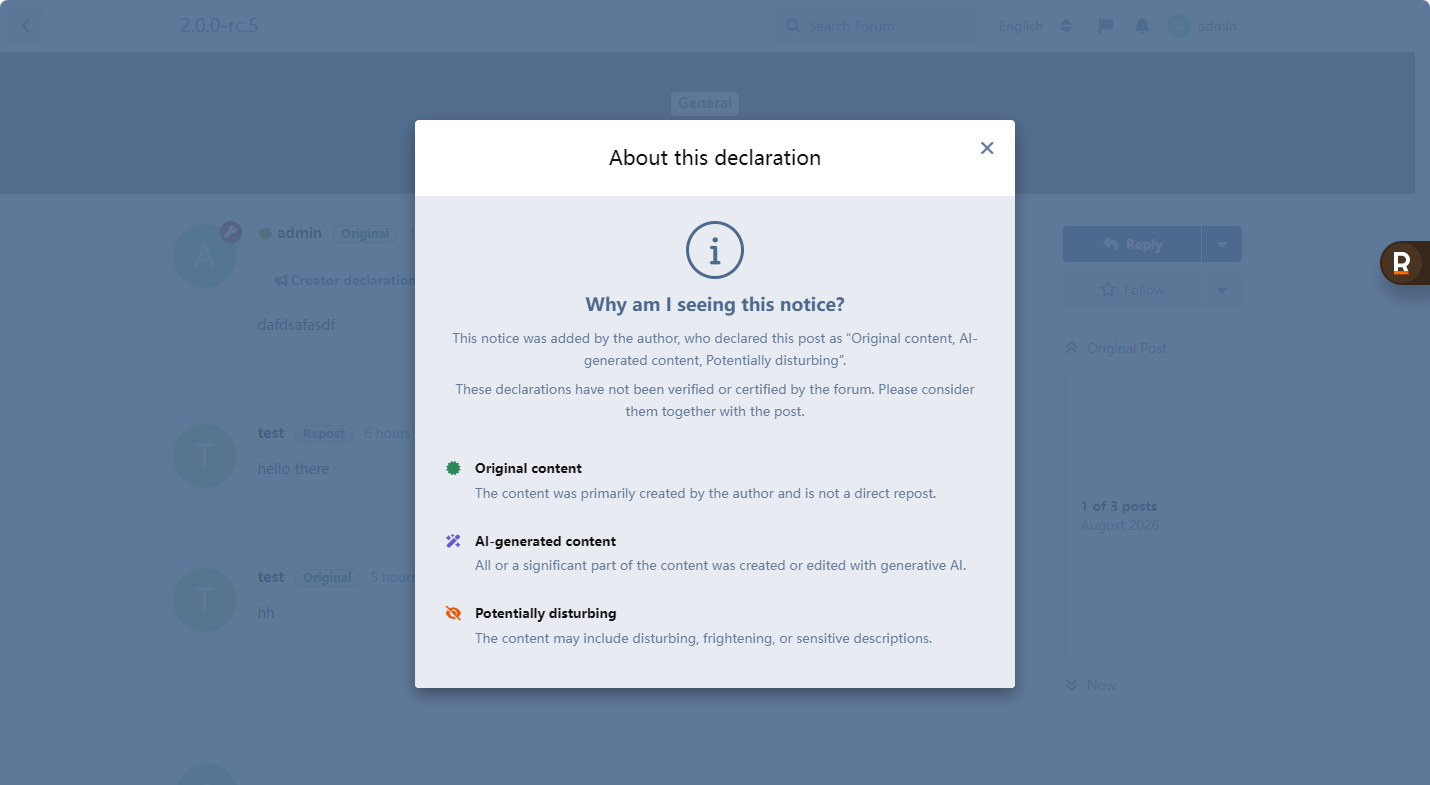The image size is (1430, 785).
Task: Click the Search Forum input field
Action: point(875,26)
